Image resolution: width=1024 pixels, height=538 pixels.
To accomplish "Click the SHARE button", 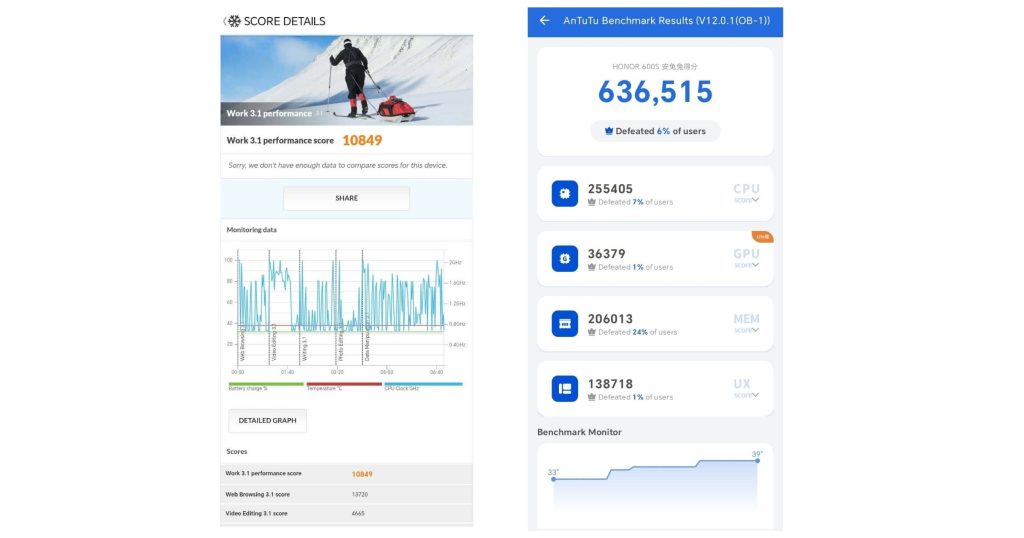I will click(x=346, y=198).
